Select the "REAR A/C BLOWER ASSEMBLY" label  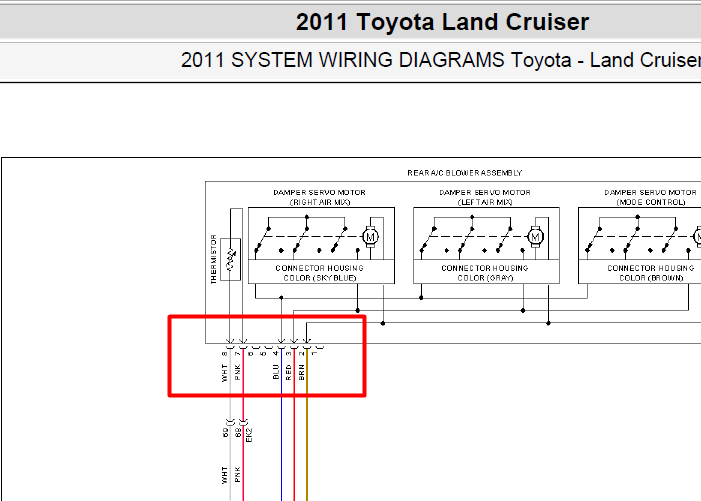point(465,173)
